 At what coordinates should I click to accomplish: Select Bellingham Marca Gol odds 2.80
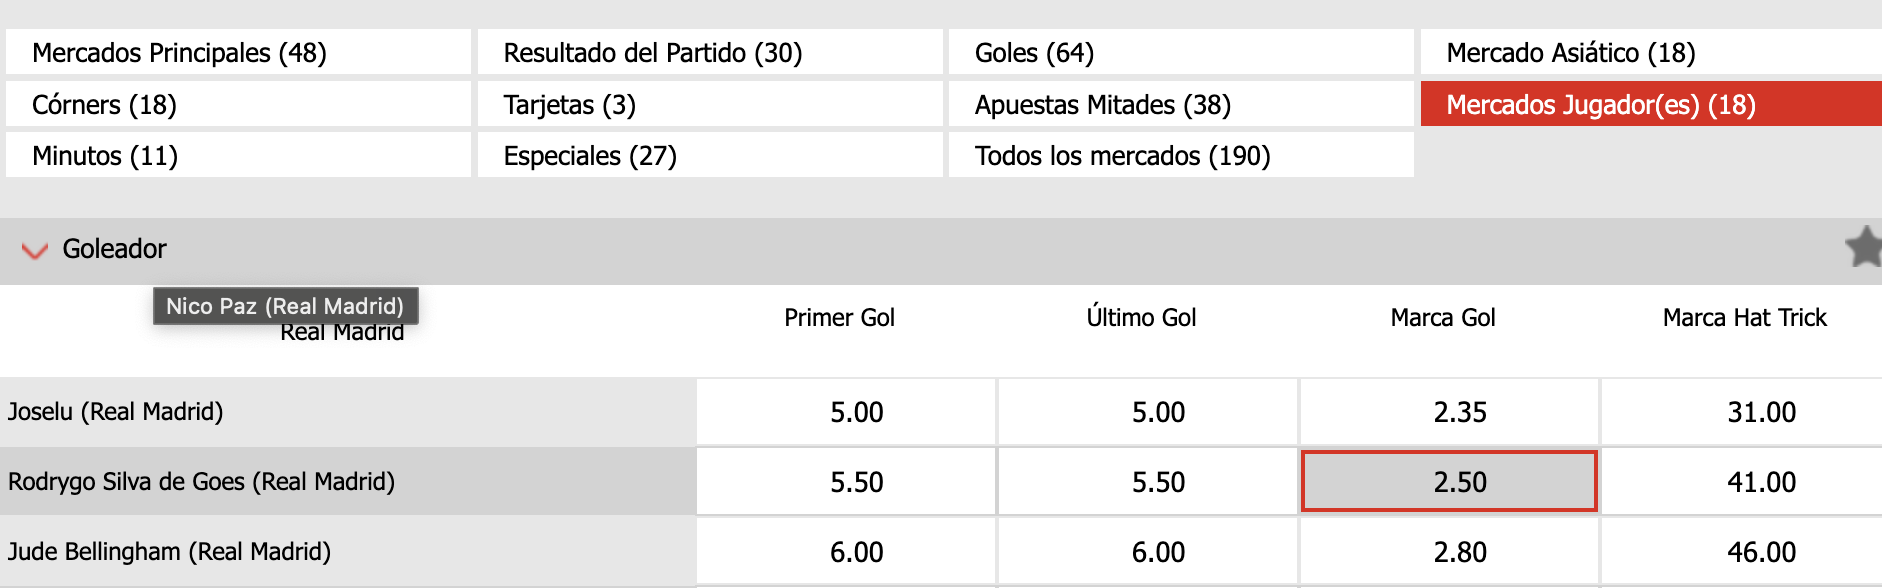pyautogui.click(x=1459, y=552)
